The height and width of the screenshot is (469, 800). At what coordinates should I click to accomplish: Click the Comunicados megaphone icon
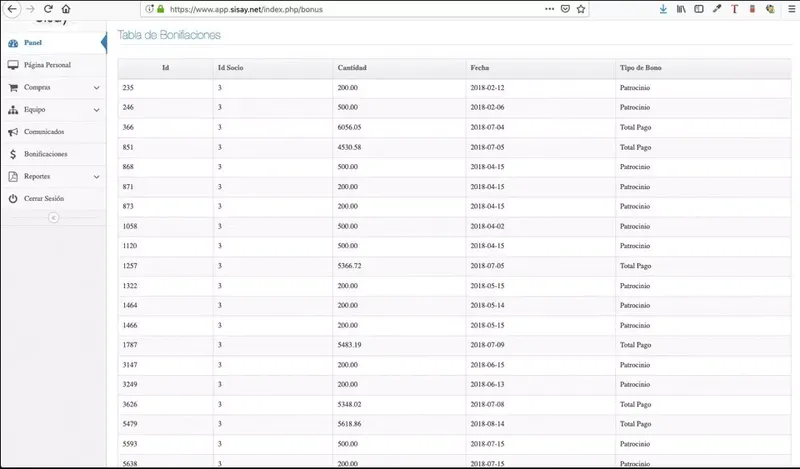(x=13, y=132)
